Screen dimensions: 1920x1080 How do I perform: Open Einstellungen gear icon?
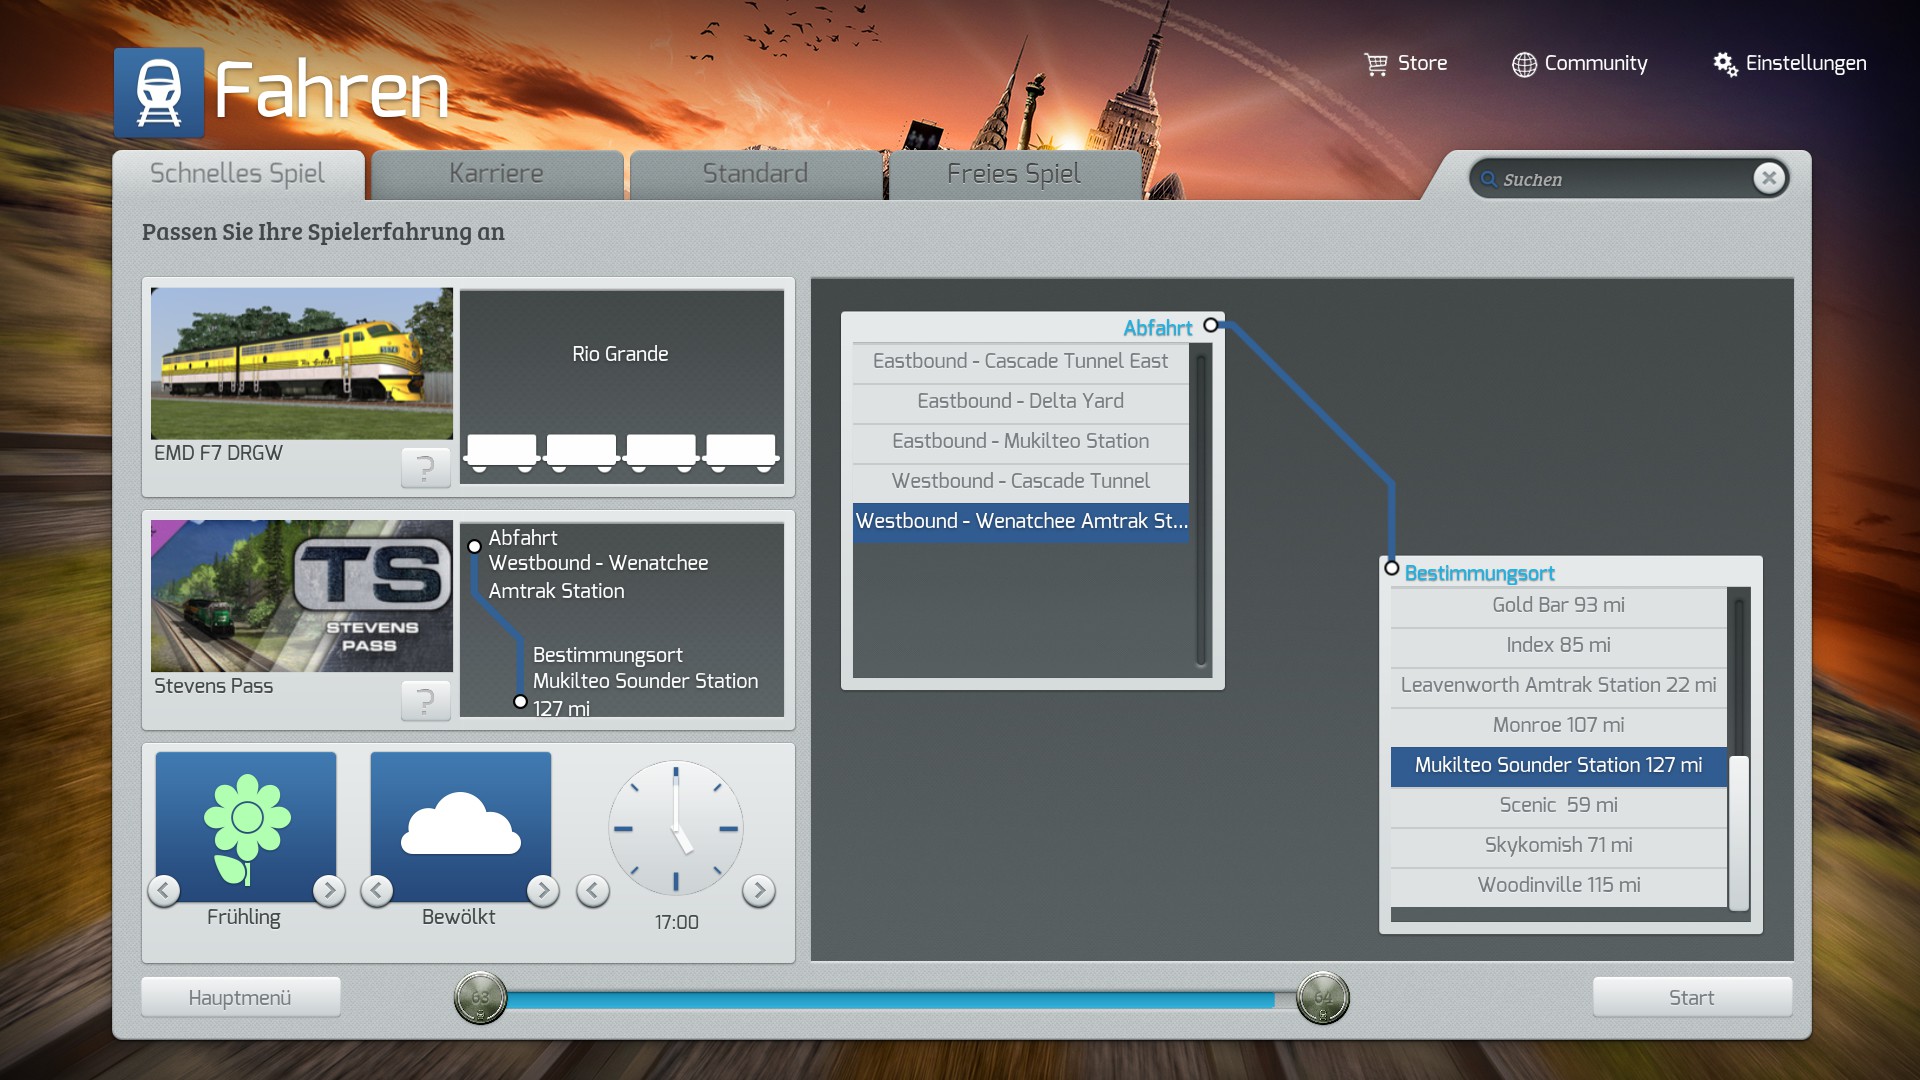1724,64
